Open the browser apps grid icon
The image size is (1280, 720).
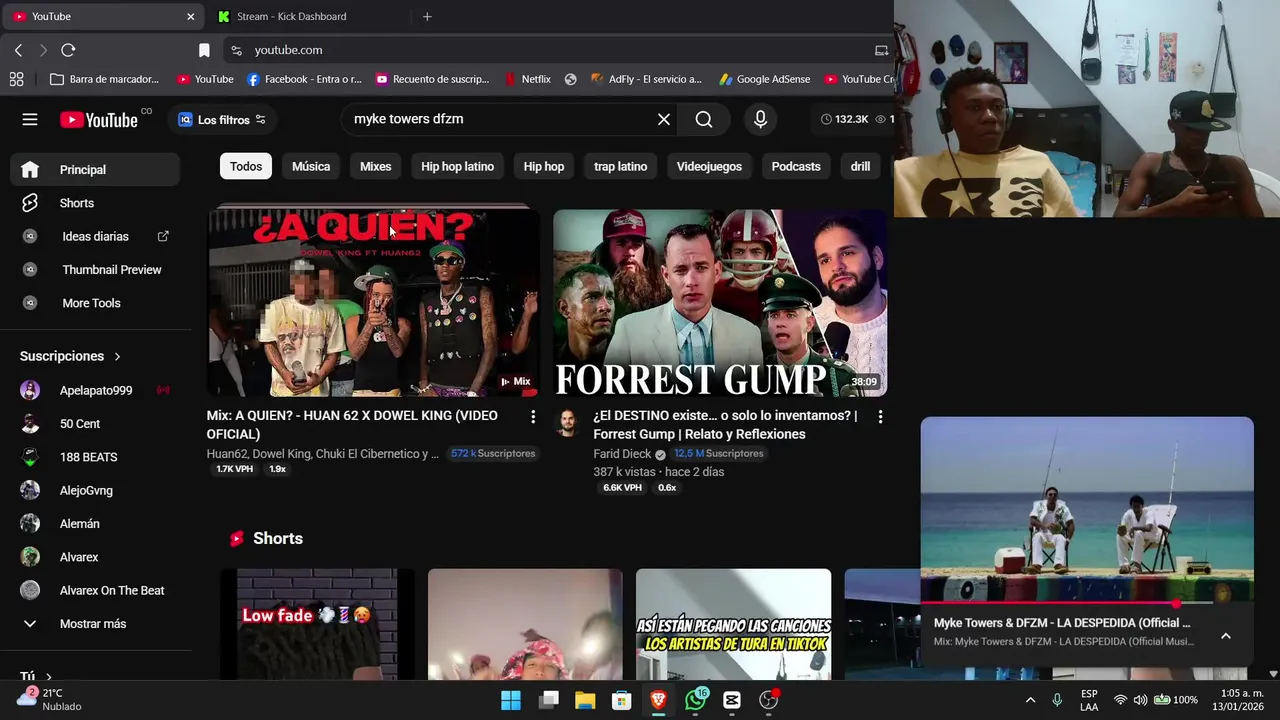[x=16, y=79]
